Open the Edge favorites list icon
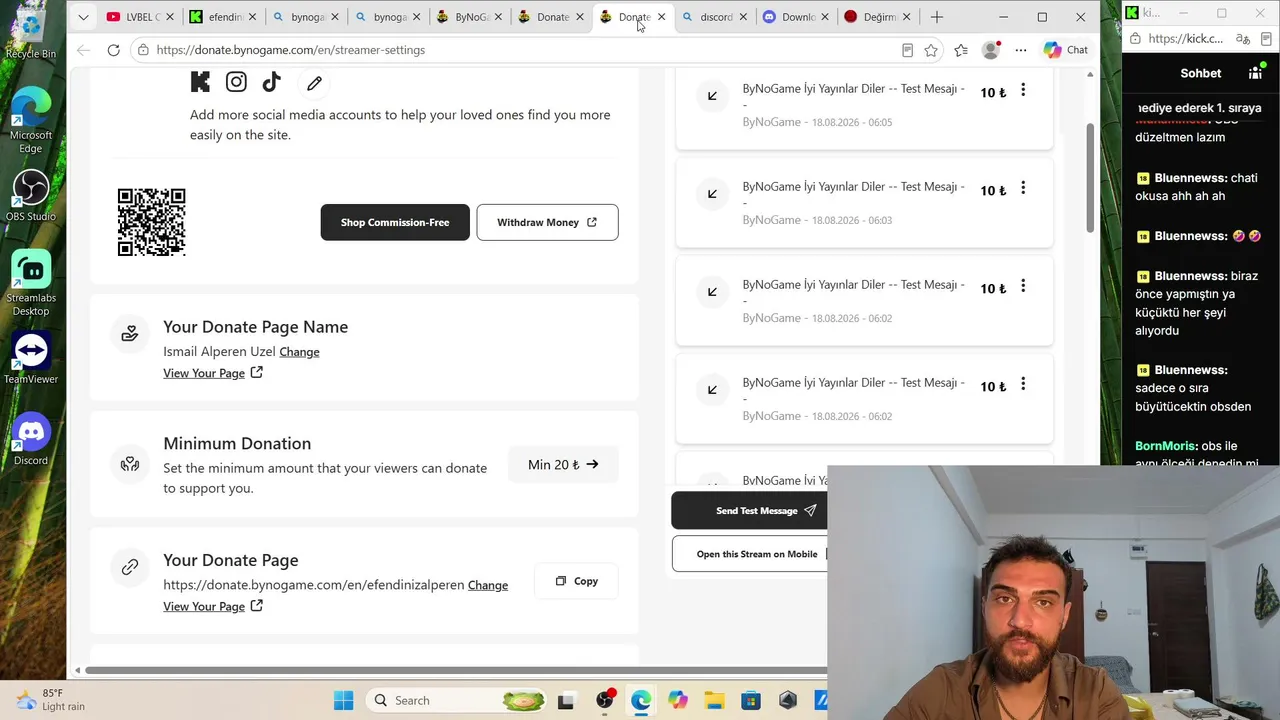Image resolution: width=1280 pixels, height=720 pixels. (x=961, y=50)
